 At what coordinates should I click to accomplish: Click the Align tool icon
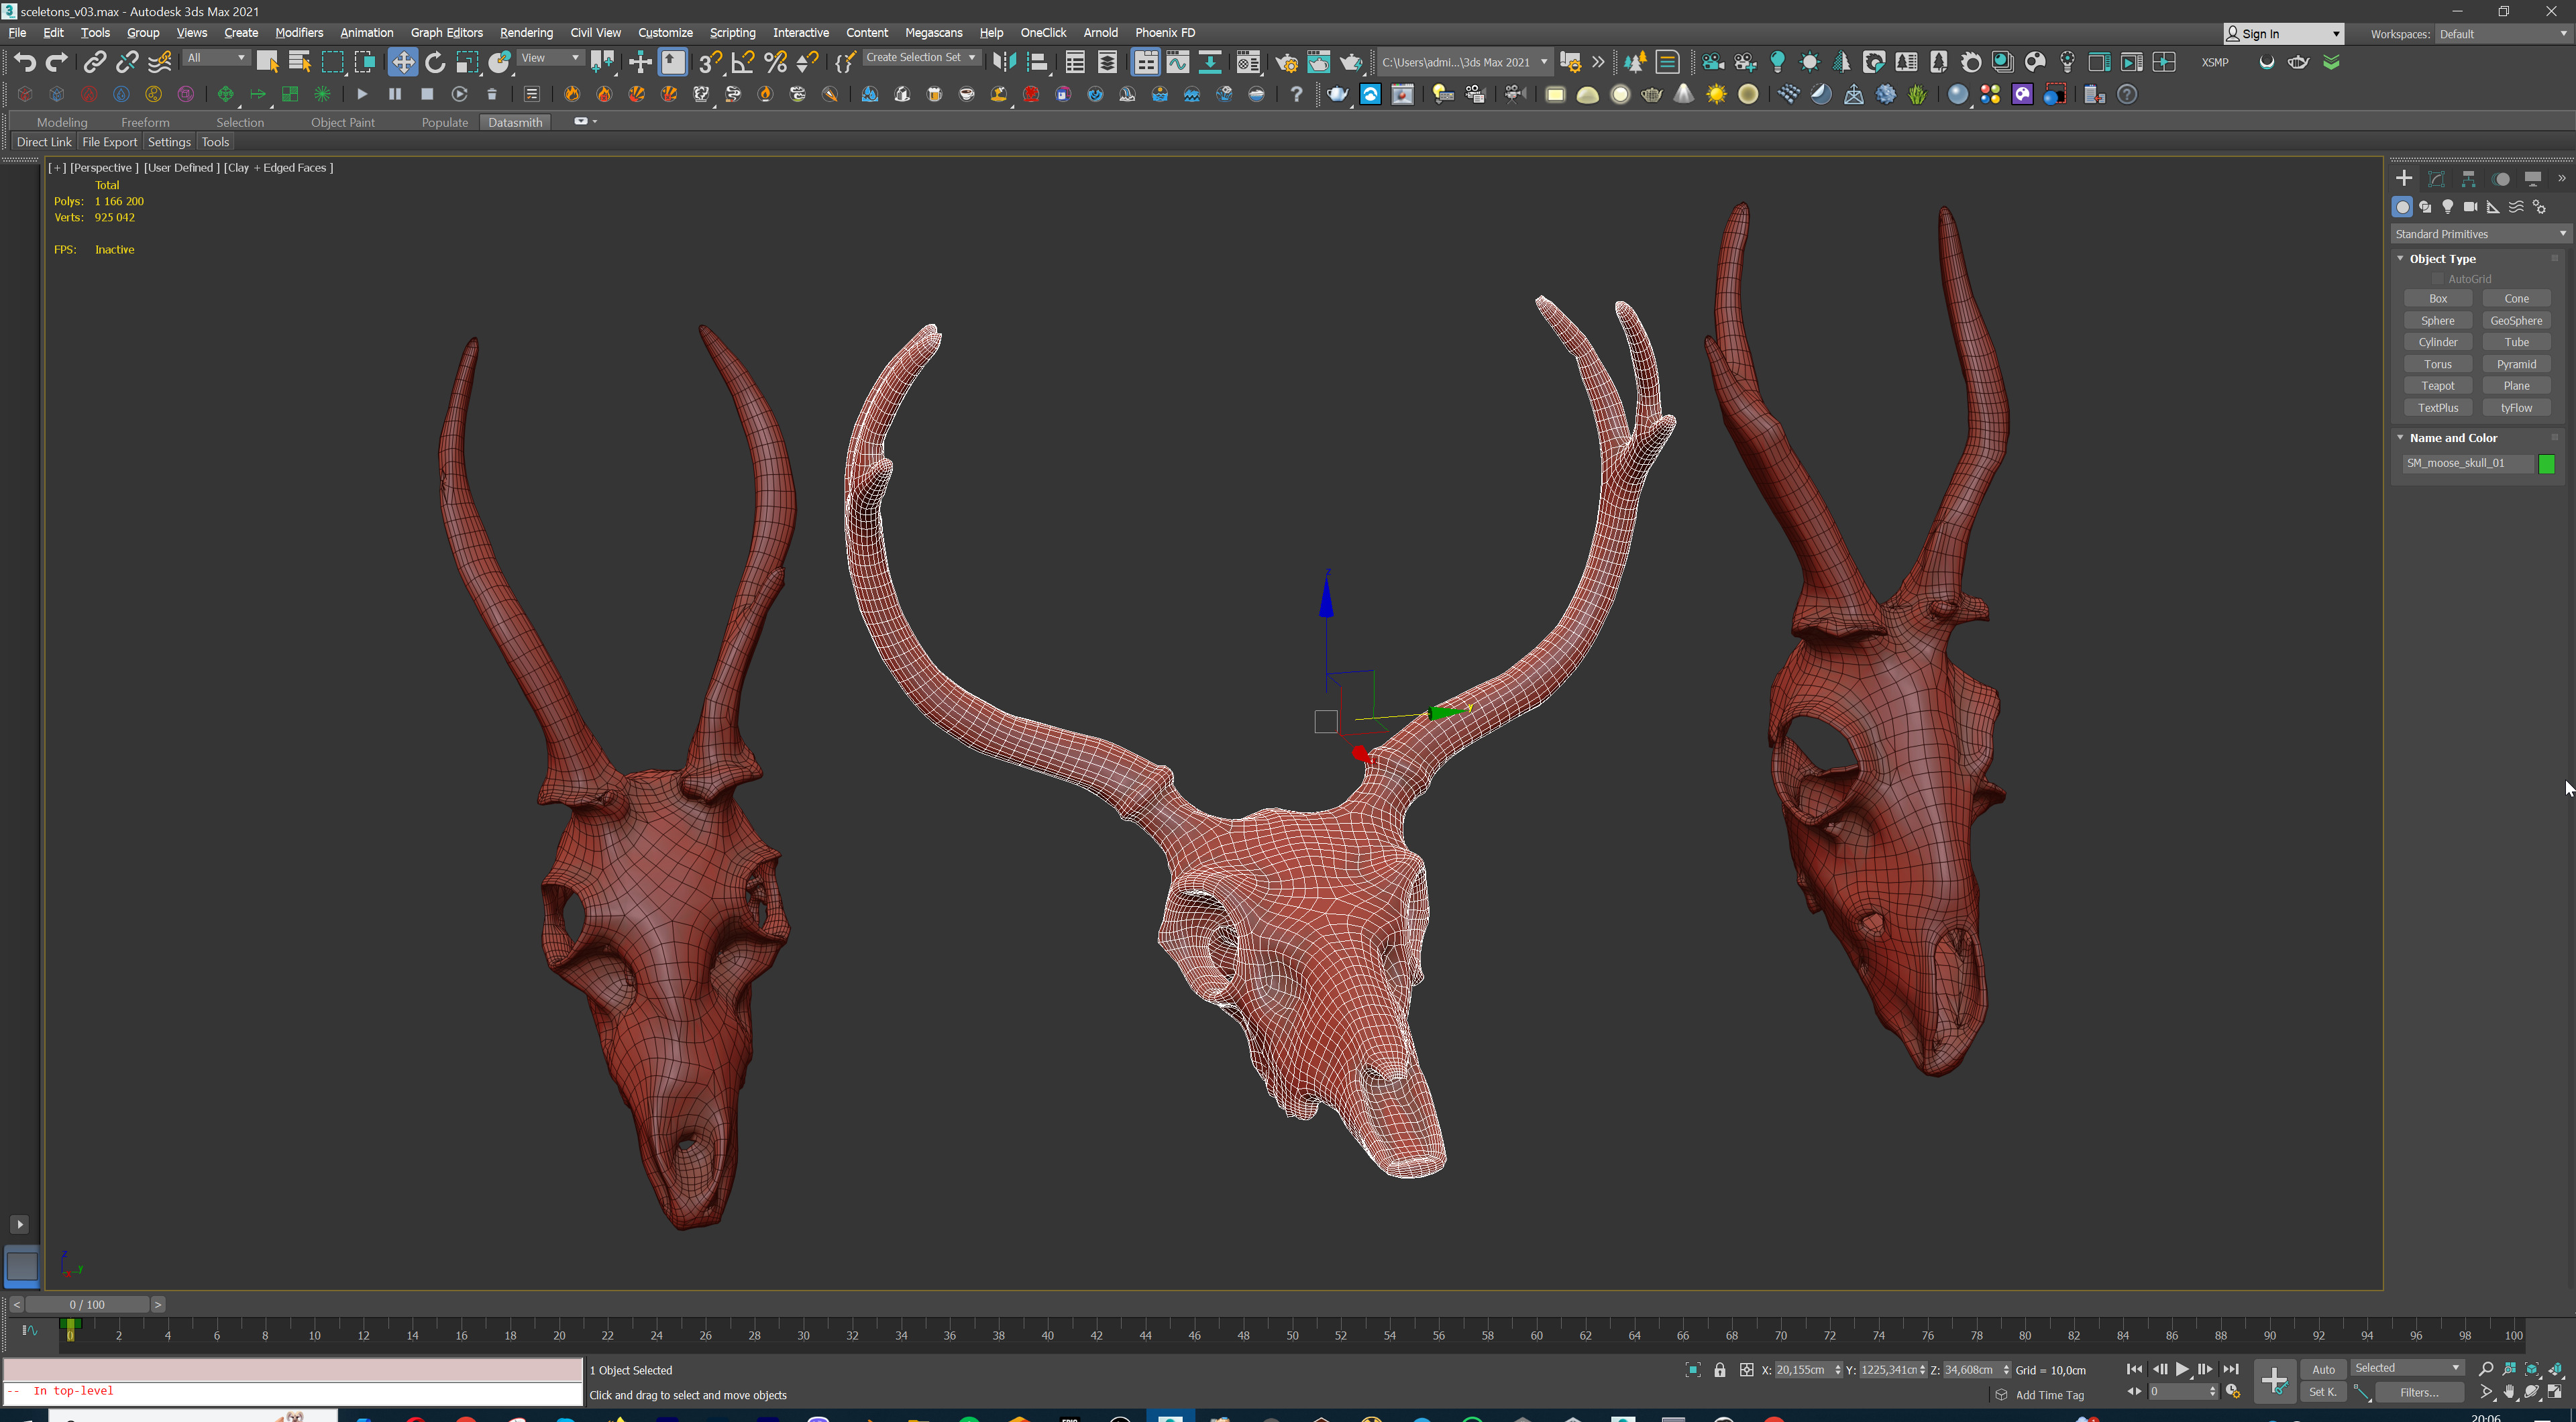coord(1037,62)
